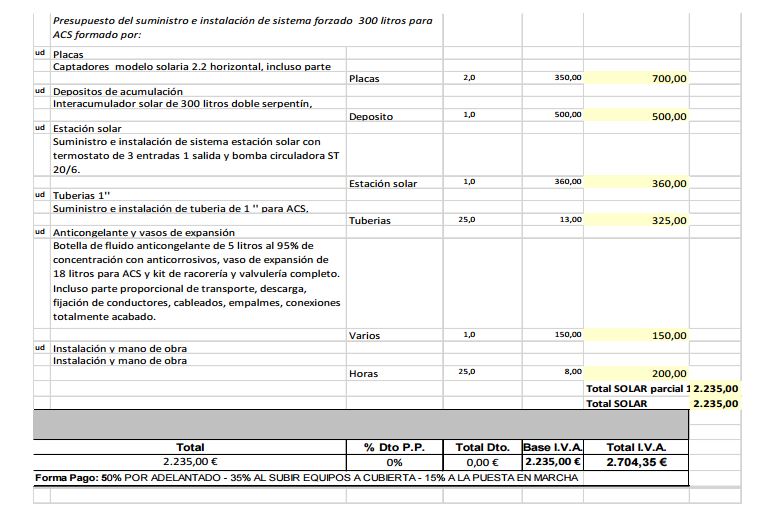Click the Tuberias unit price 13,00
The height and width of the screenshot is (522, 778).
point(571,219)
